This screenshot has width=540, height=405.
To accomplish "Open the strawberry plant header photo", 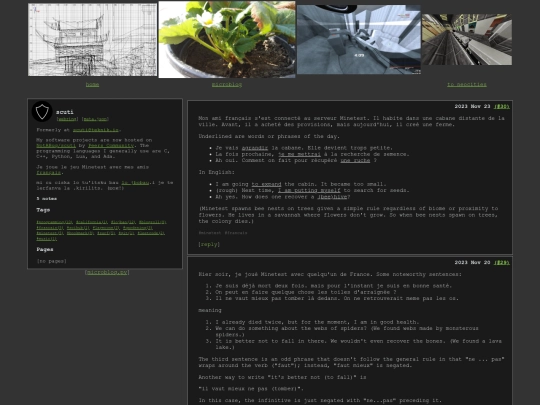I will click(227, 40).
